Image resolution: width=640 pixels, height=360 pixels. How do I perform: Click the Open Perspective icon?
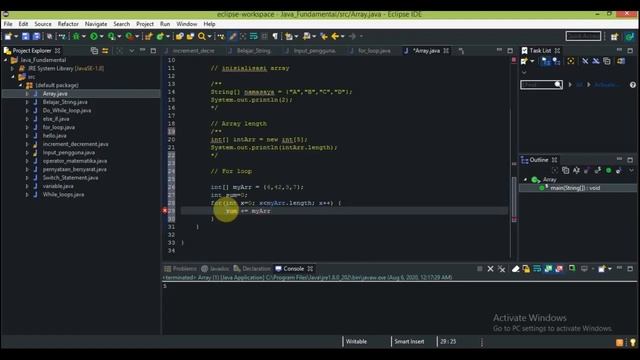[x=614, y=36]
